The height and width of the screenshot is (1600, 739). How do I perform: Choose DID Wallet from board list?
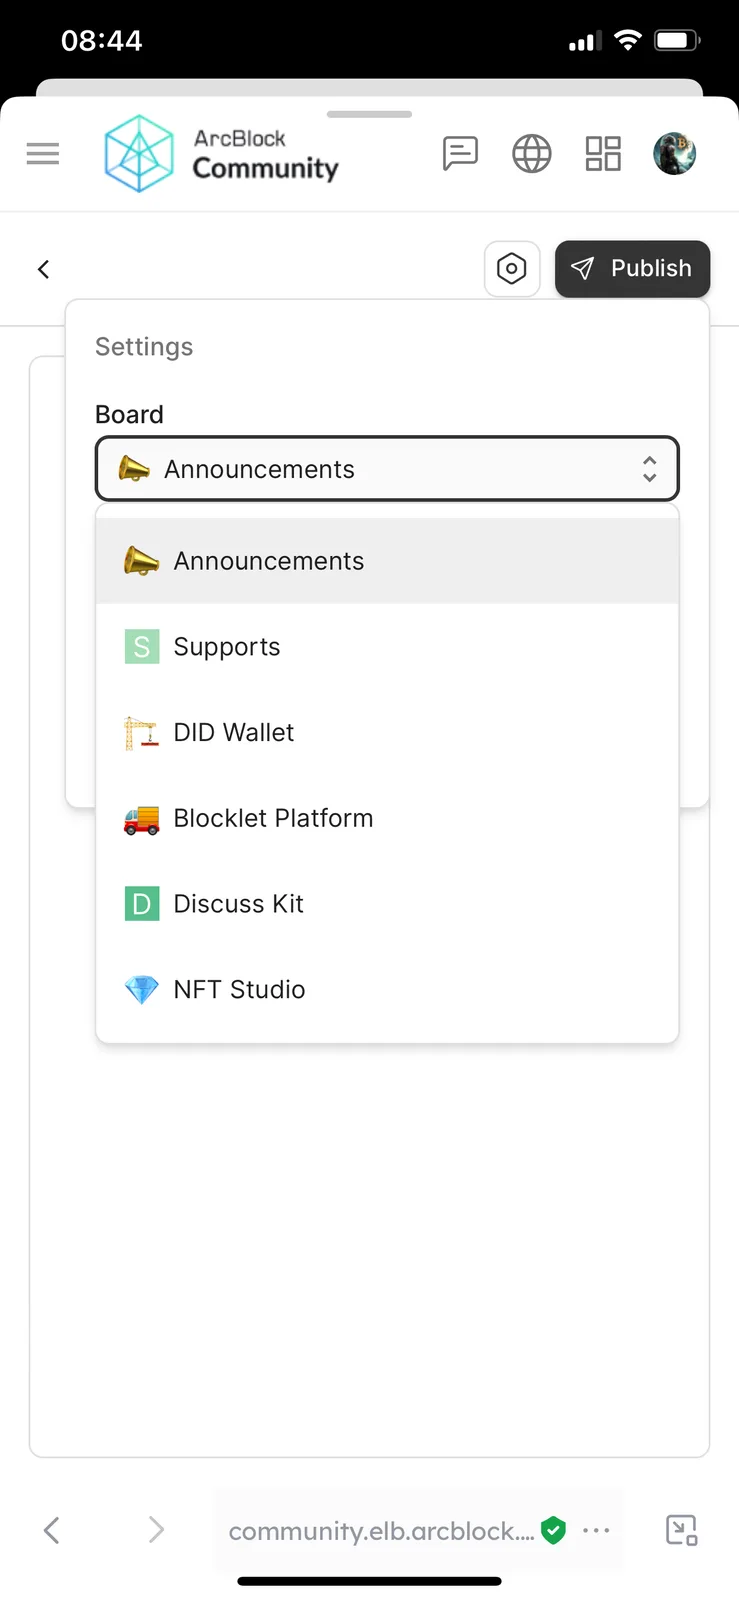click(x=387, y=733)
